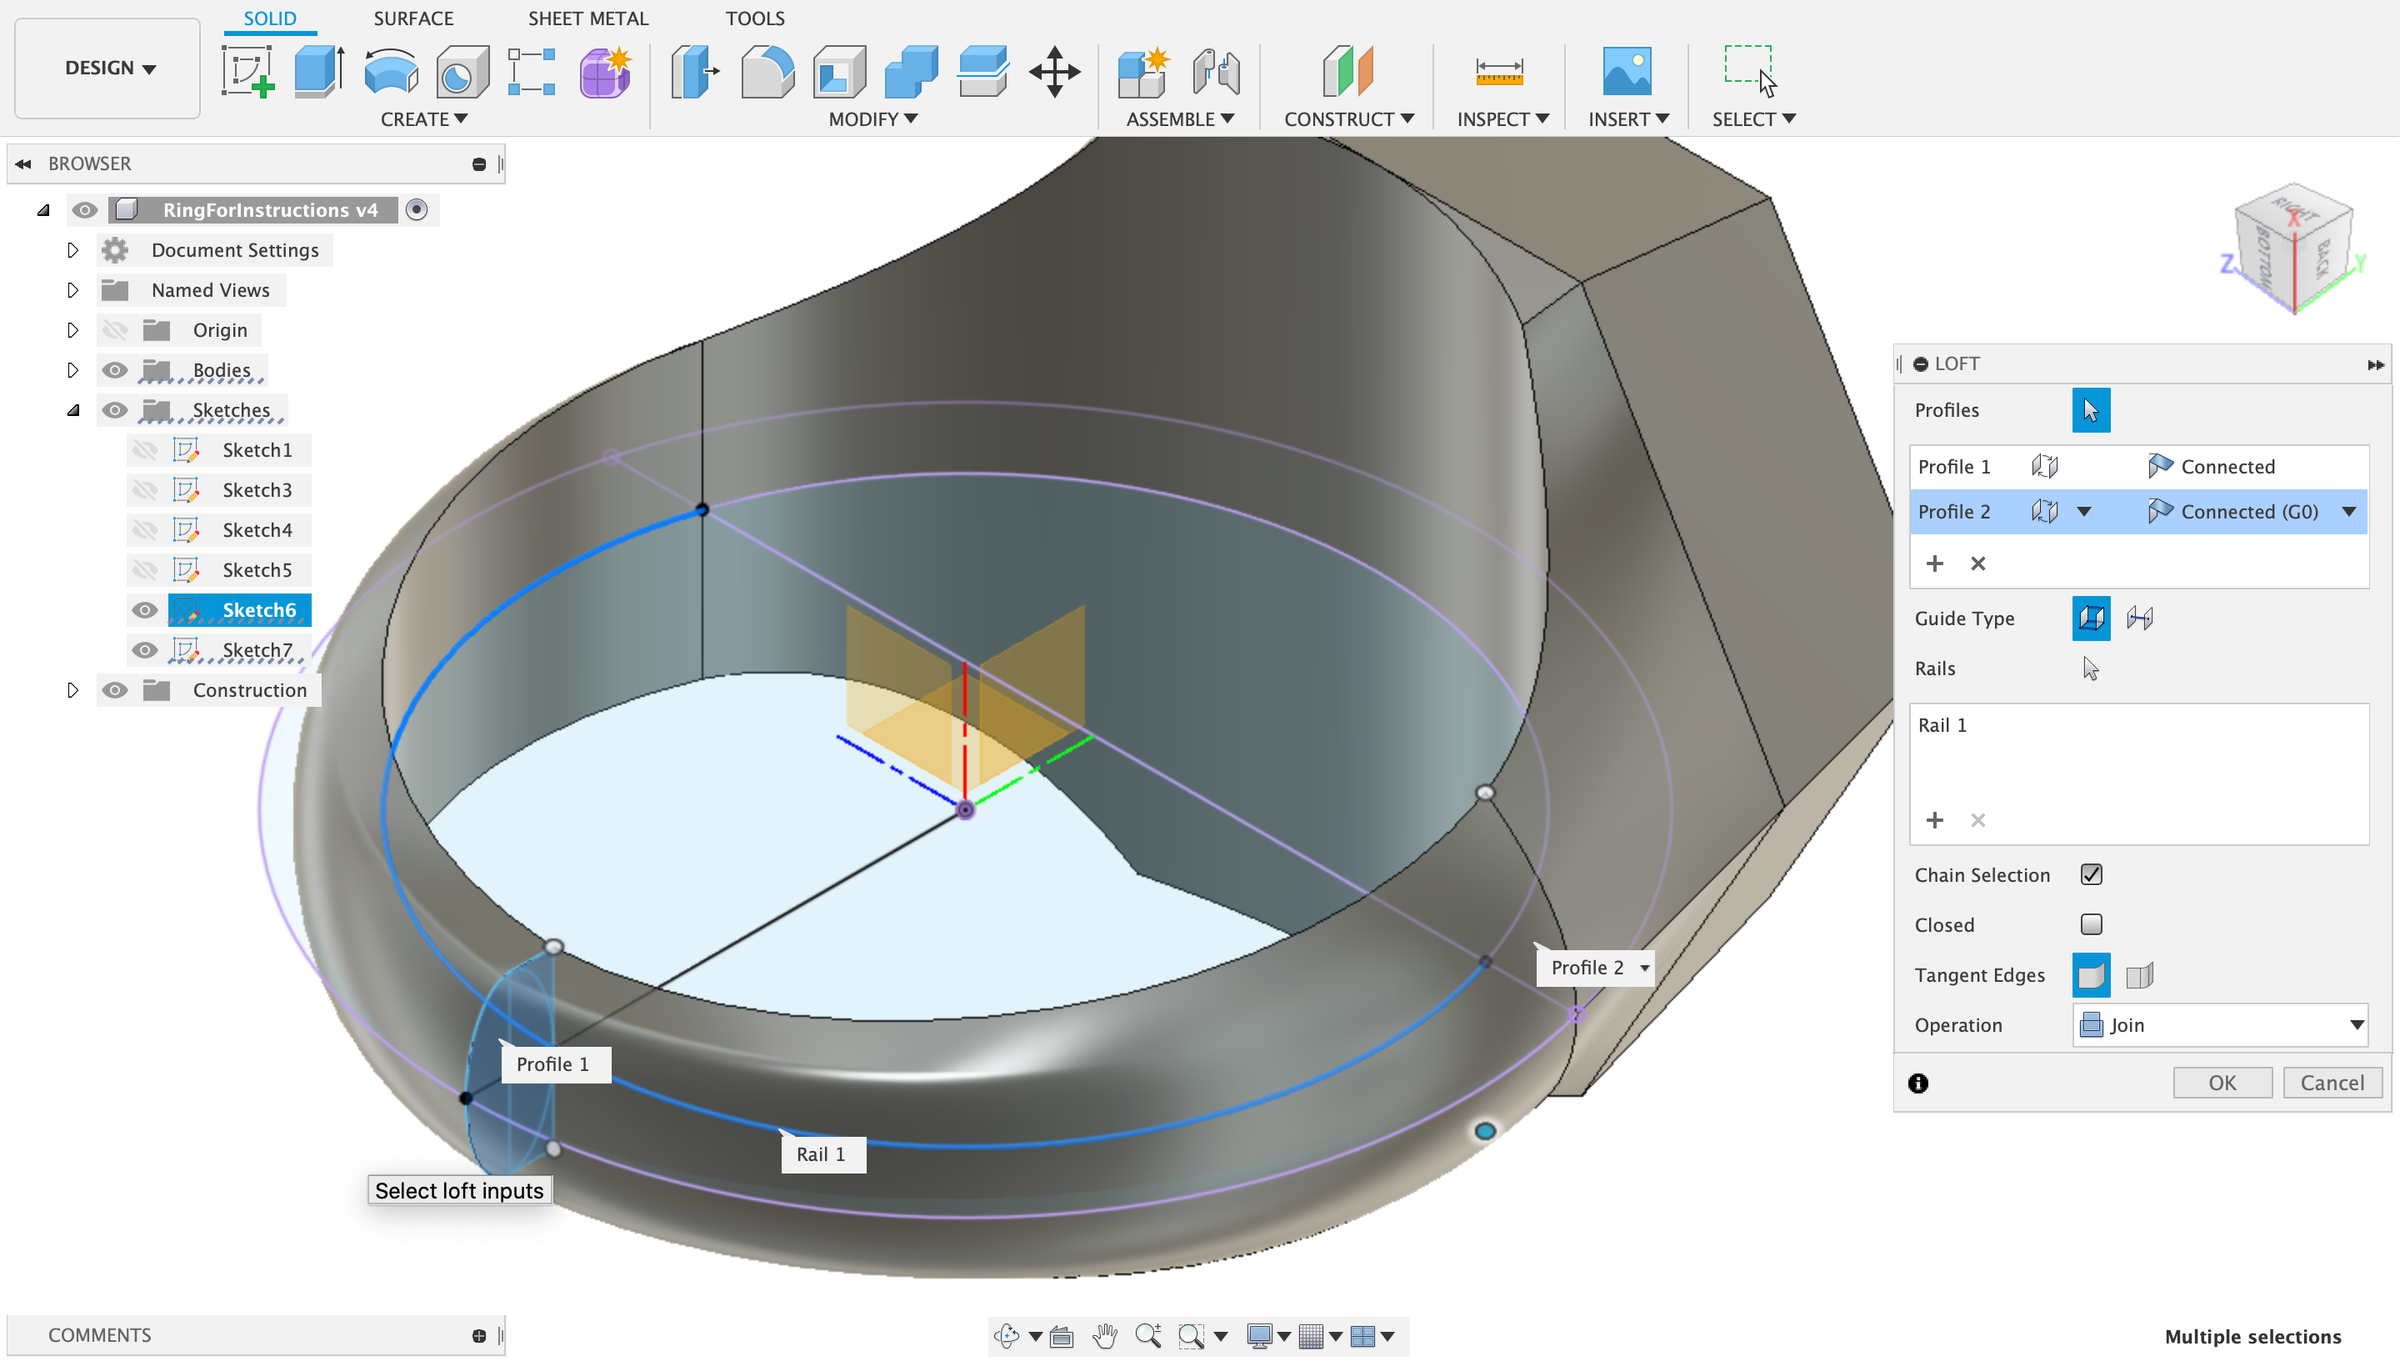The image size is (2400, 1362).
Task: Open the TOOLS tab
Action: click(755, 18)
